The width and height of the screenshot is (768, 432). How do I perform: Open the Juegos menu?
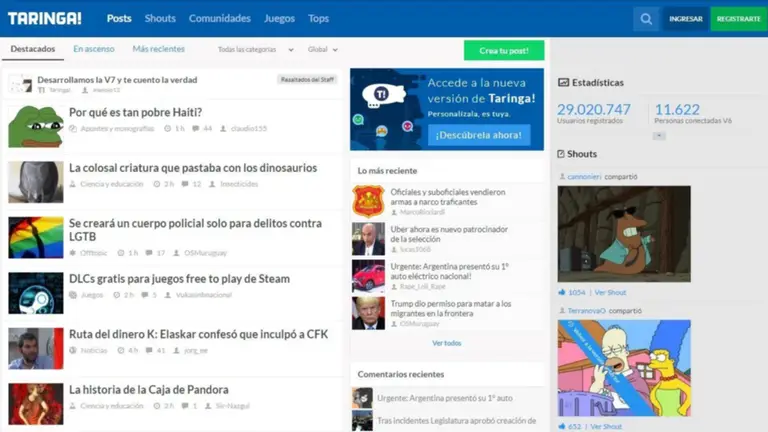279,19
